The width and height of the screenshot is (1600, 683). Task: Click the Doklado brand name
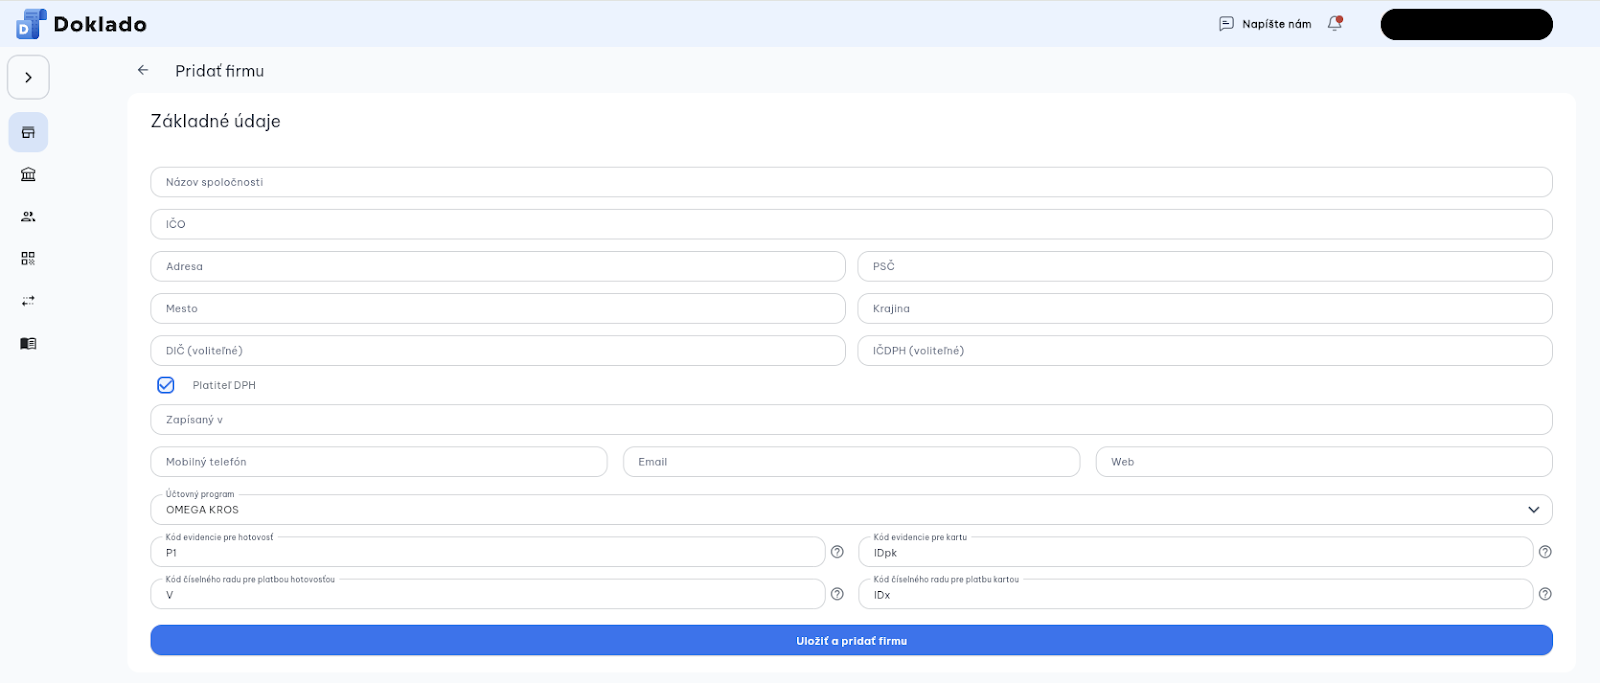tap(100, 24)
